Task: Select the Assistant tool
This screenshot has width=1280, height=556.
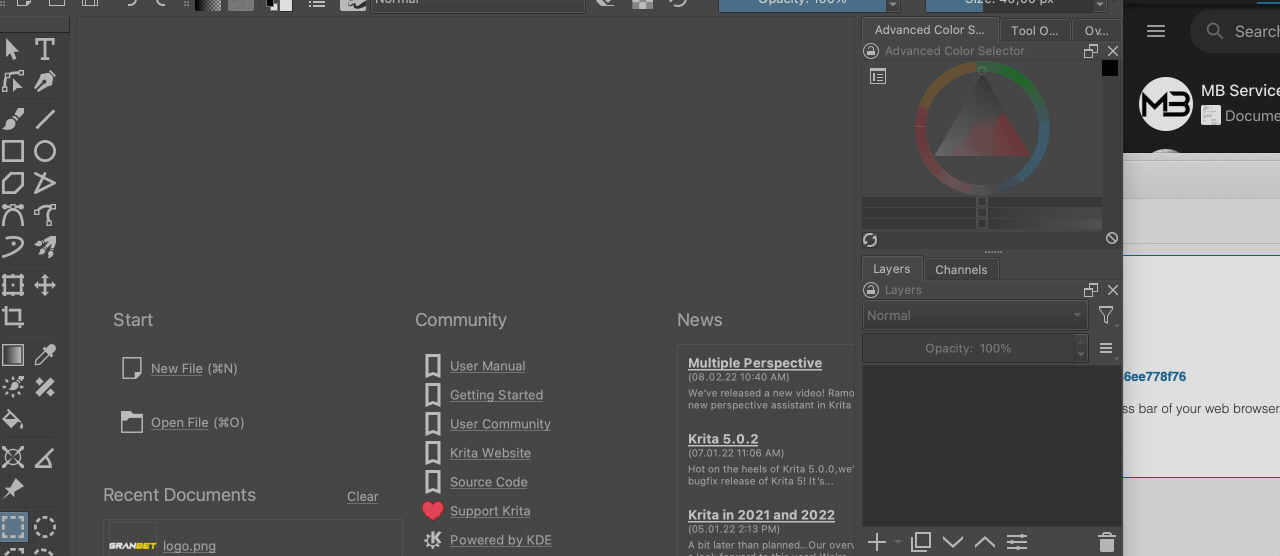Action: (13, 458)
